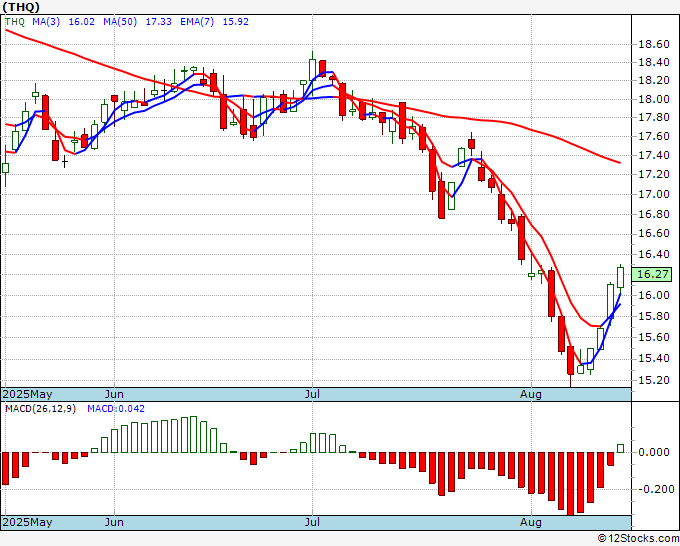Click the early July peak candlestick near 18.50
Screen dimensions: 680x546
click(312, 69)
